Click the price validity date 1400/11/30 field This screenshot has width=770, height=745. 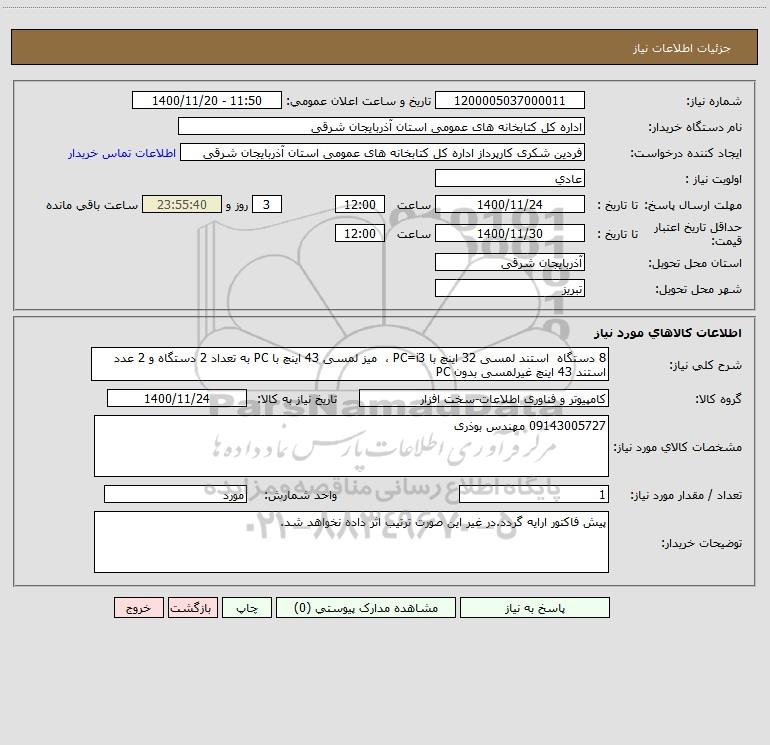tap(510, 233)
